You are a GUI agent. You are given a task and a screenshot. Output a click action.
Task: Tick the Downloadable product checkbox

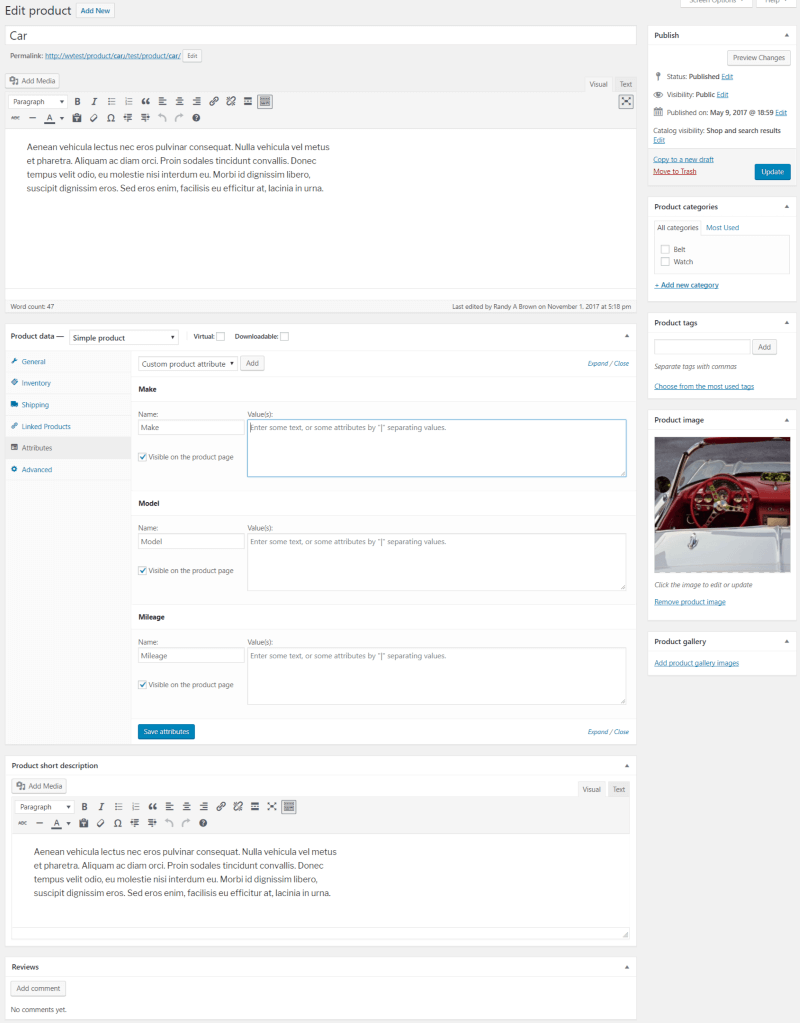[x=285, y=337]
